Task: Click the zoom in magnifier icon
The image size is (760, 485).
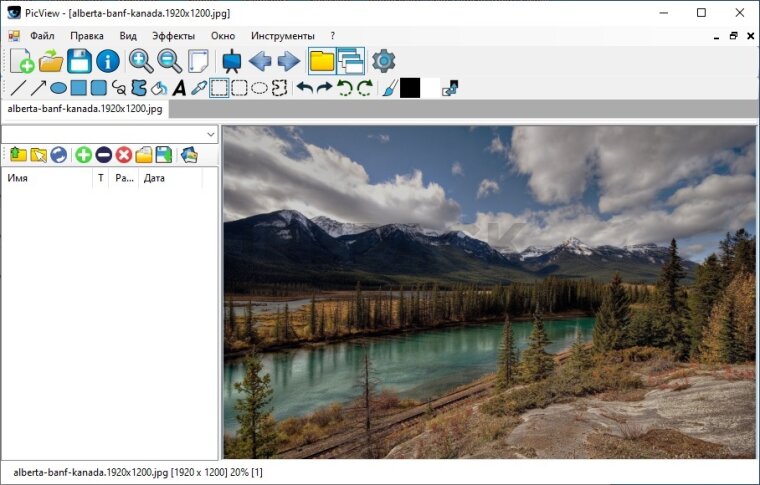Action: pyautogui.click(x=141, y=61)
